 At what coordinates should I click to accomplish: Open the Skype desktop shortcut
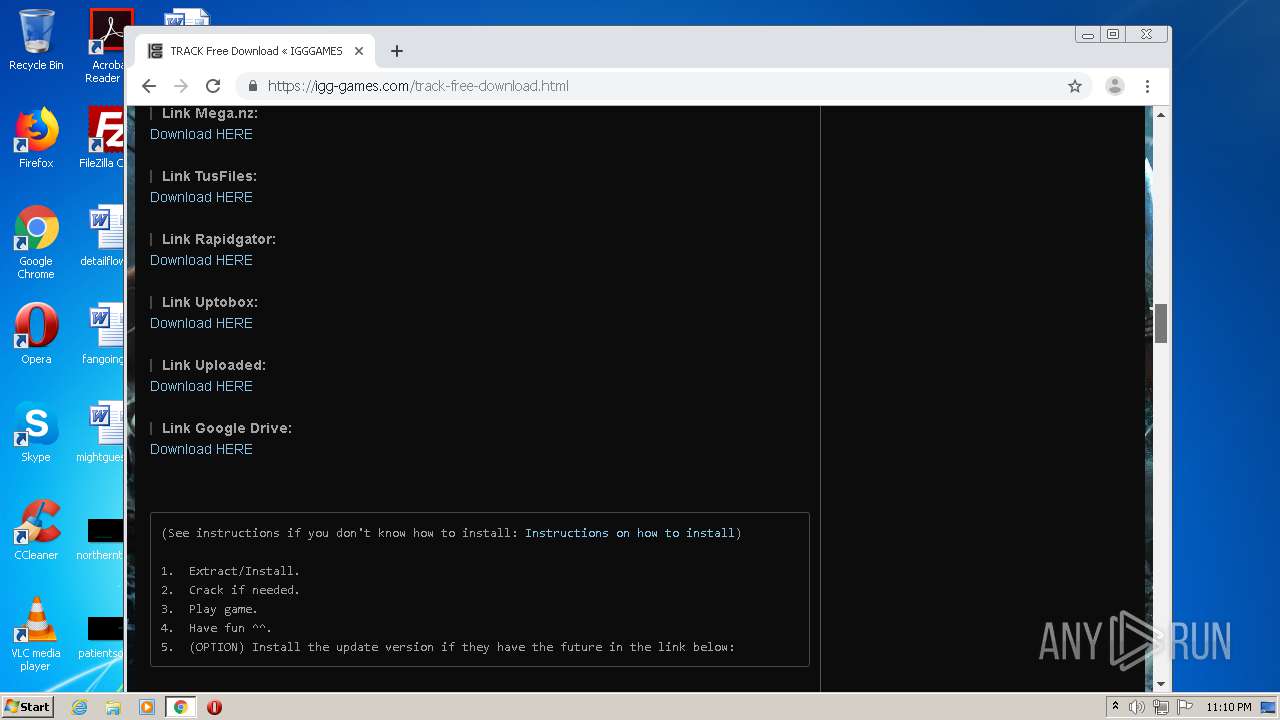pyautogui.click(x=36, y=432)
